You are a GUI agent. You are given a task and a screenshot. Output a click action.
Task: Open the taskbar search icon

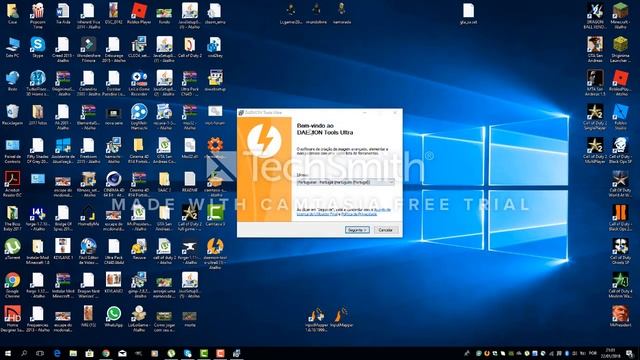(24, 353)
